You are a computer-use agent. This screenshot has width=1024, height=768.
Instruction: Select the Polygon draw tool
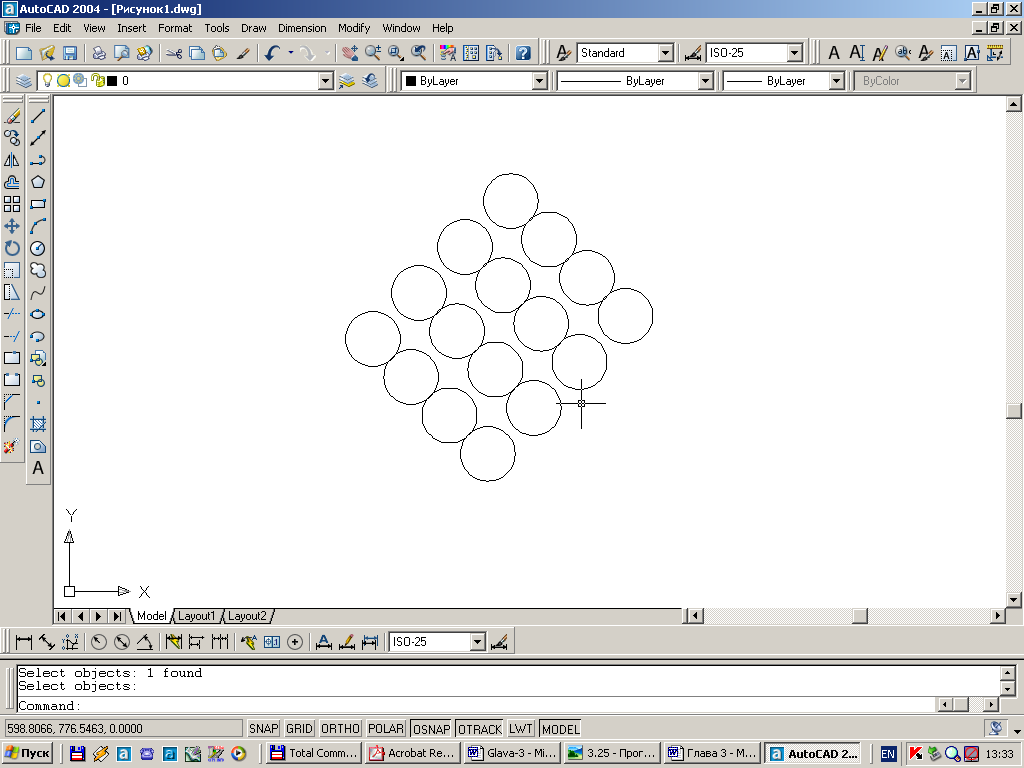[x=38, y=182]
